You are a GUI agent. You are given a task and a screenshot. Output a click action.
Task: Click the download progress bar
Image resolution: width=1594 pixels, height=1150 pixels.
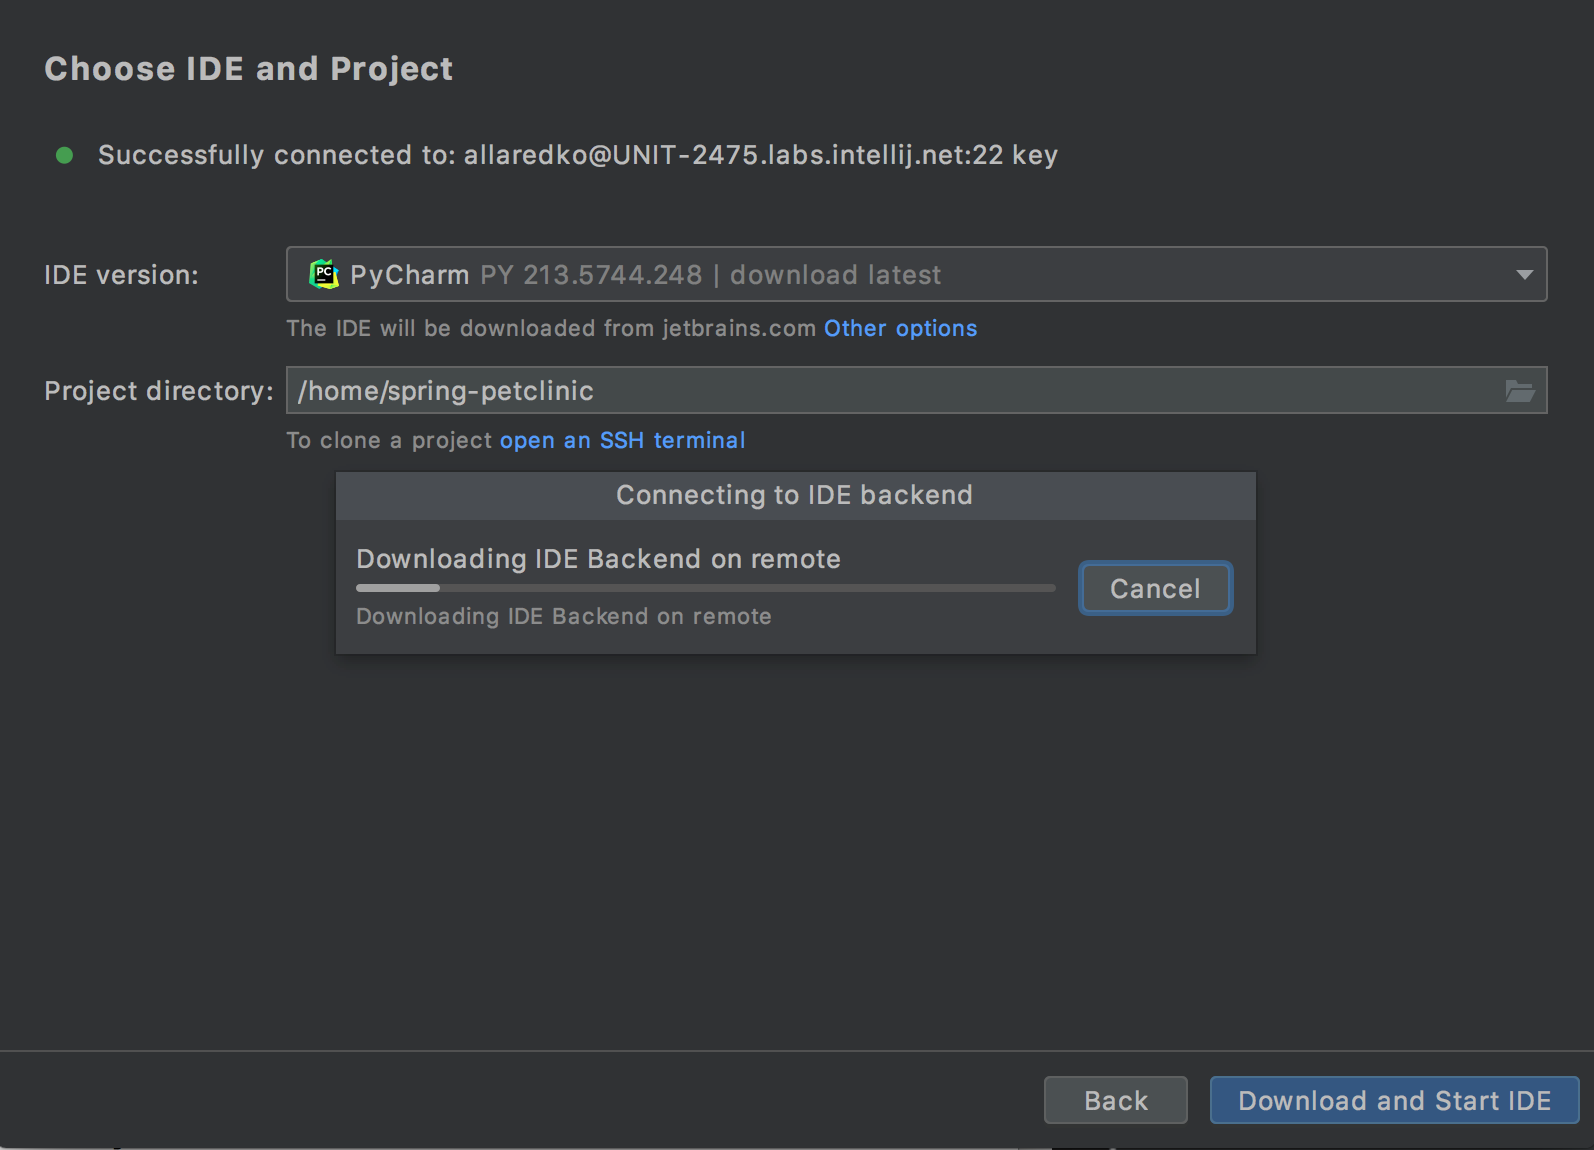tap(705, 588)
